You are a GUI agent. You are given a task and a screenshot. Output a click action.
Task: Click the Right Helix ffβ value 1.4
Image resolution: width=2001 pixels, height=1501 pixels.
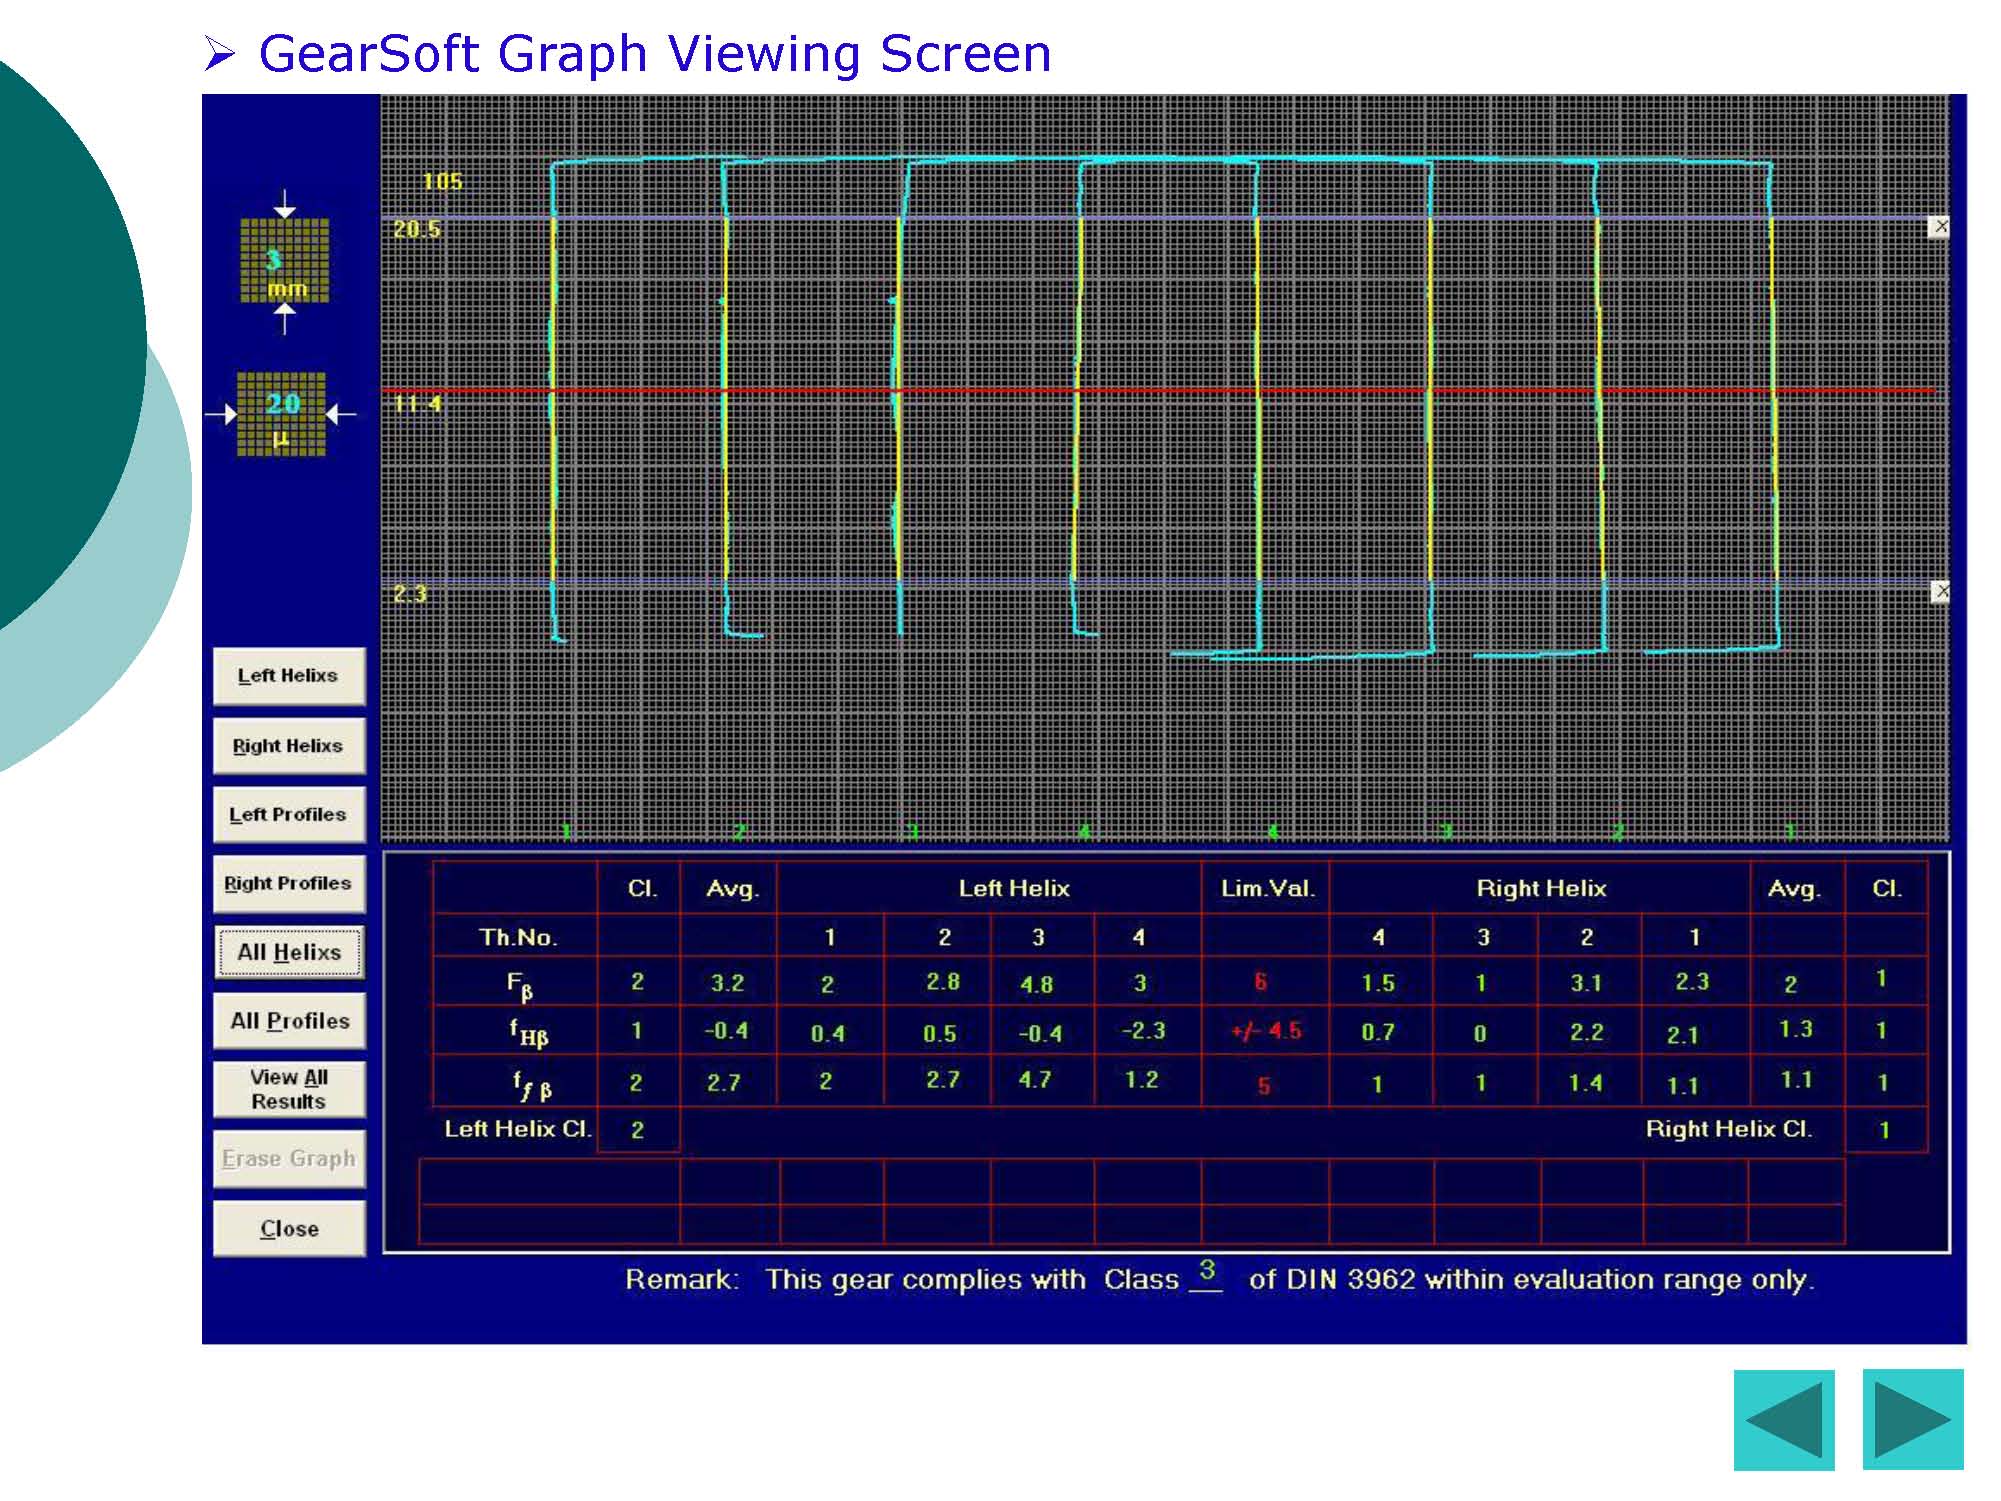1585,1083
